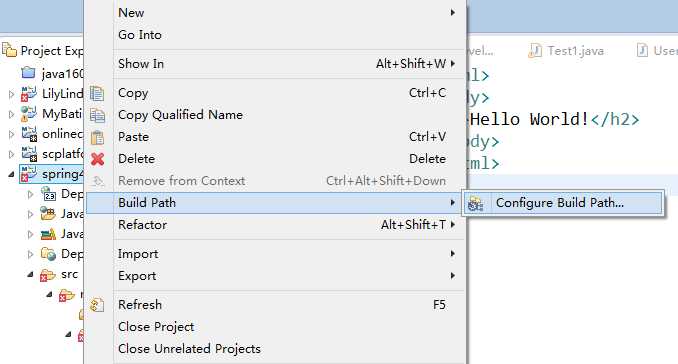The image size is (678, 364).
Task: Click the Hello World! text in editor
Action: point(530,119)
